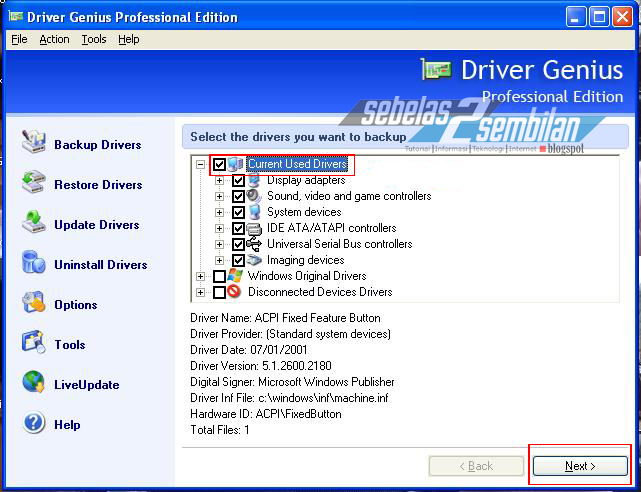This screenshot has width=641, height=492.
Task: Open the Backup Drivers link
Action: pos(98,145)
